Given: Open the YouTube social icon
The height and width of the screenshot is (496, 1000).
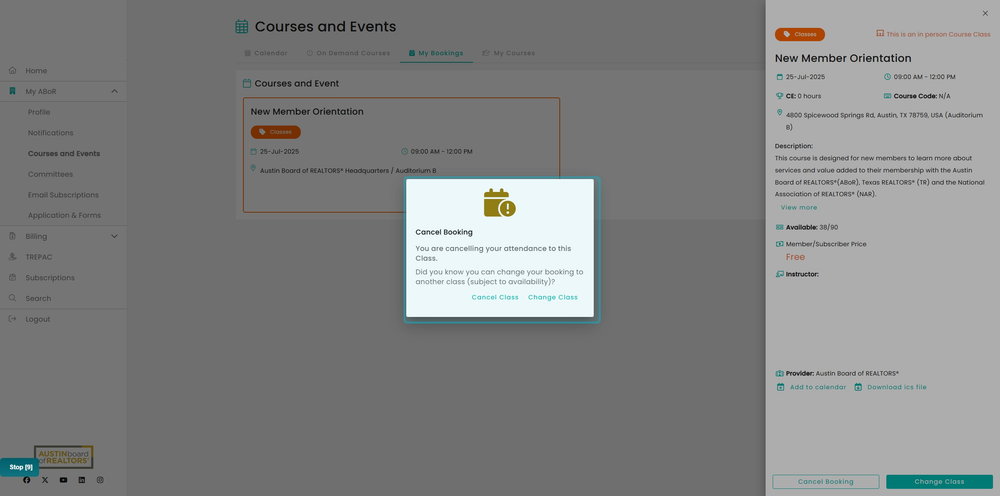Looking at the screenshot, I should point(63,480).
